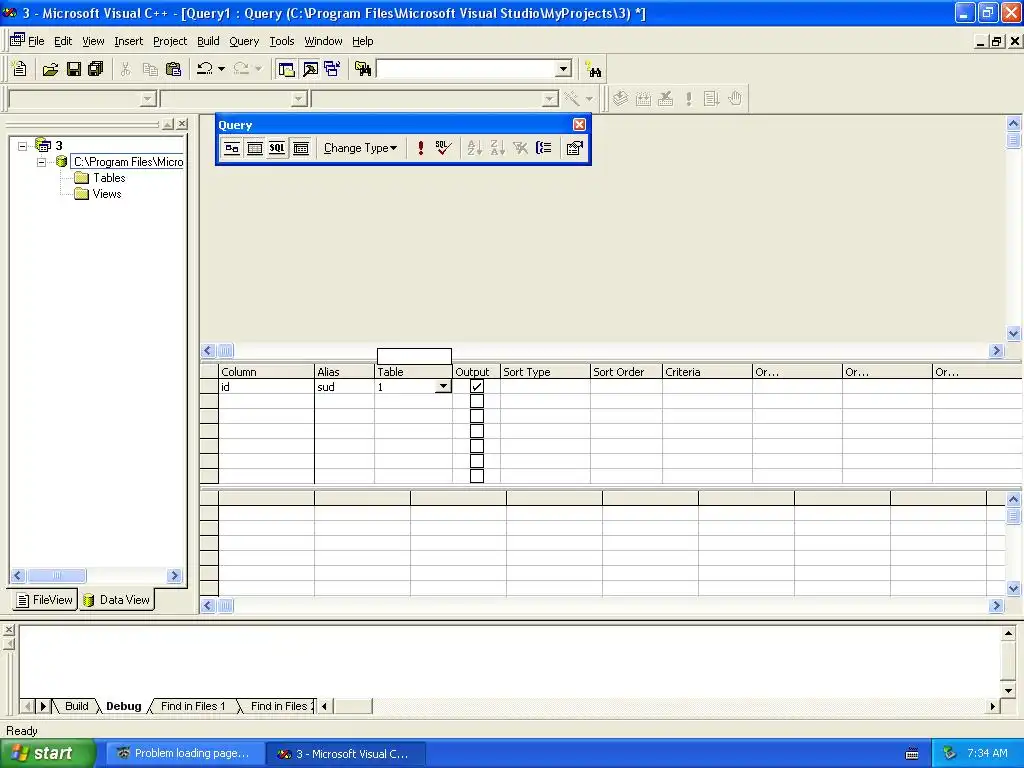1024x768 pixels.
Task: Show the Grid pane in Query toolbar
Action: pos(255,148)
